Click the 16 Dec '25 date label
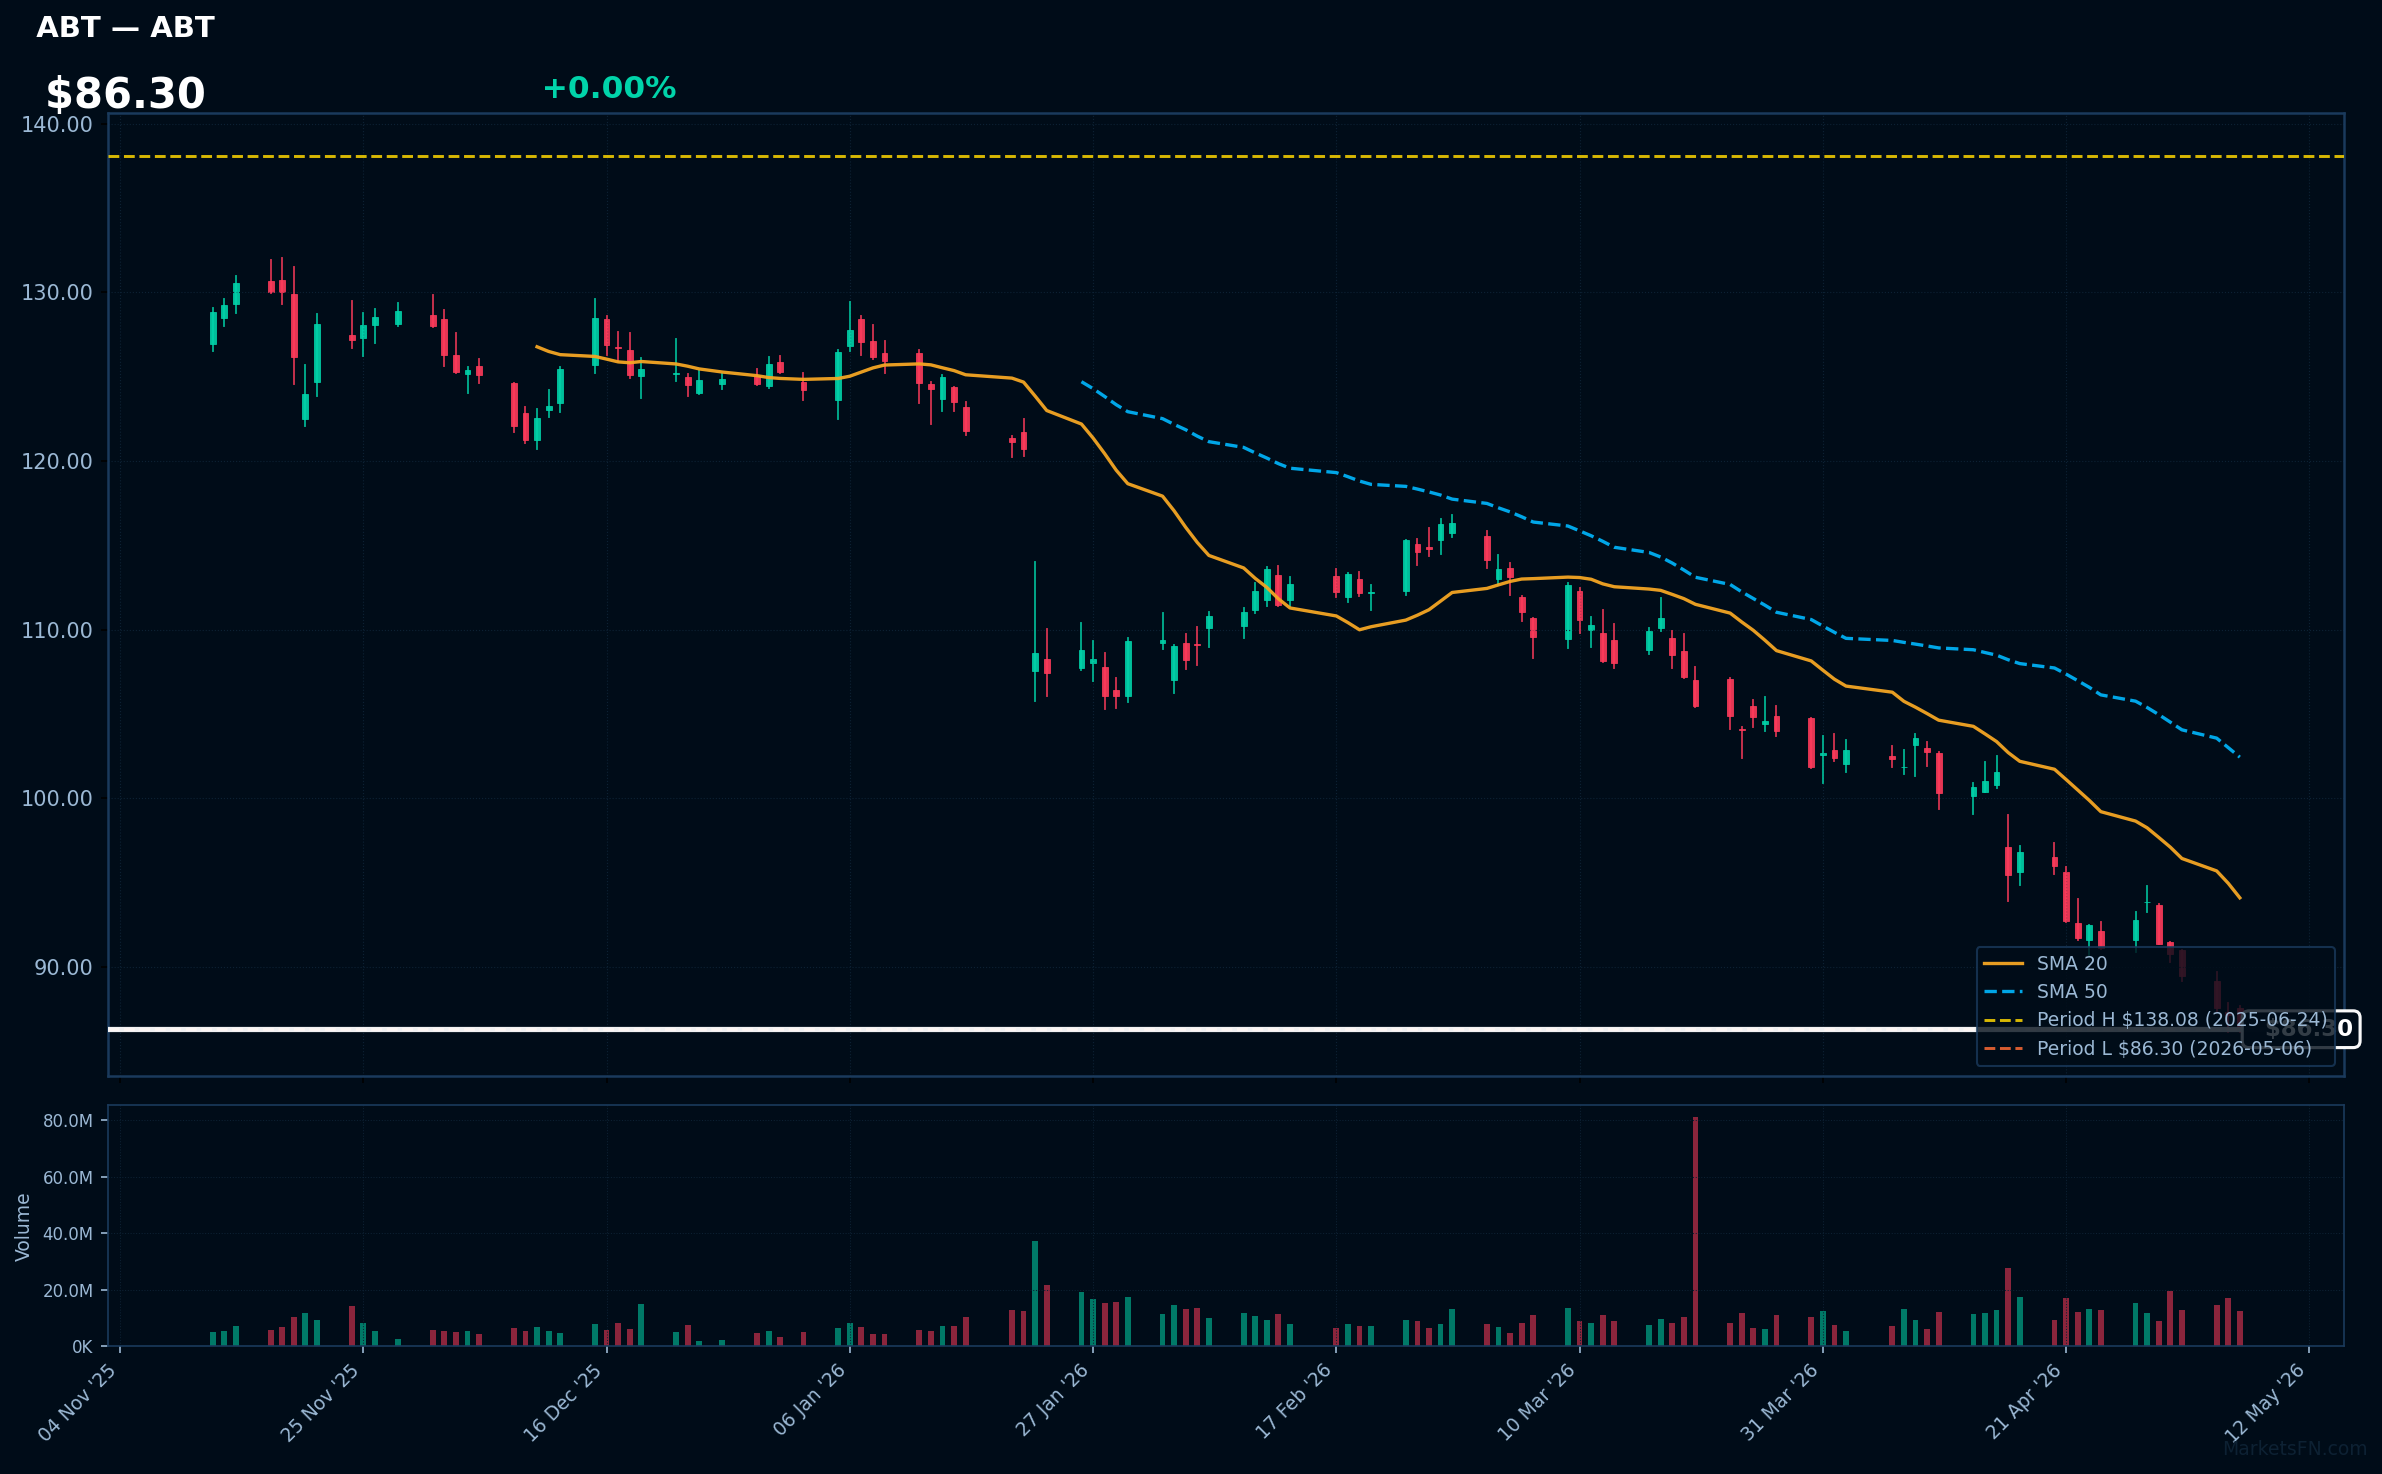The width and height of the screenshot is (2382, 1474). [x=563, y=1401]
